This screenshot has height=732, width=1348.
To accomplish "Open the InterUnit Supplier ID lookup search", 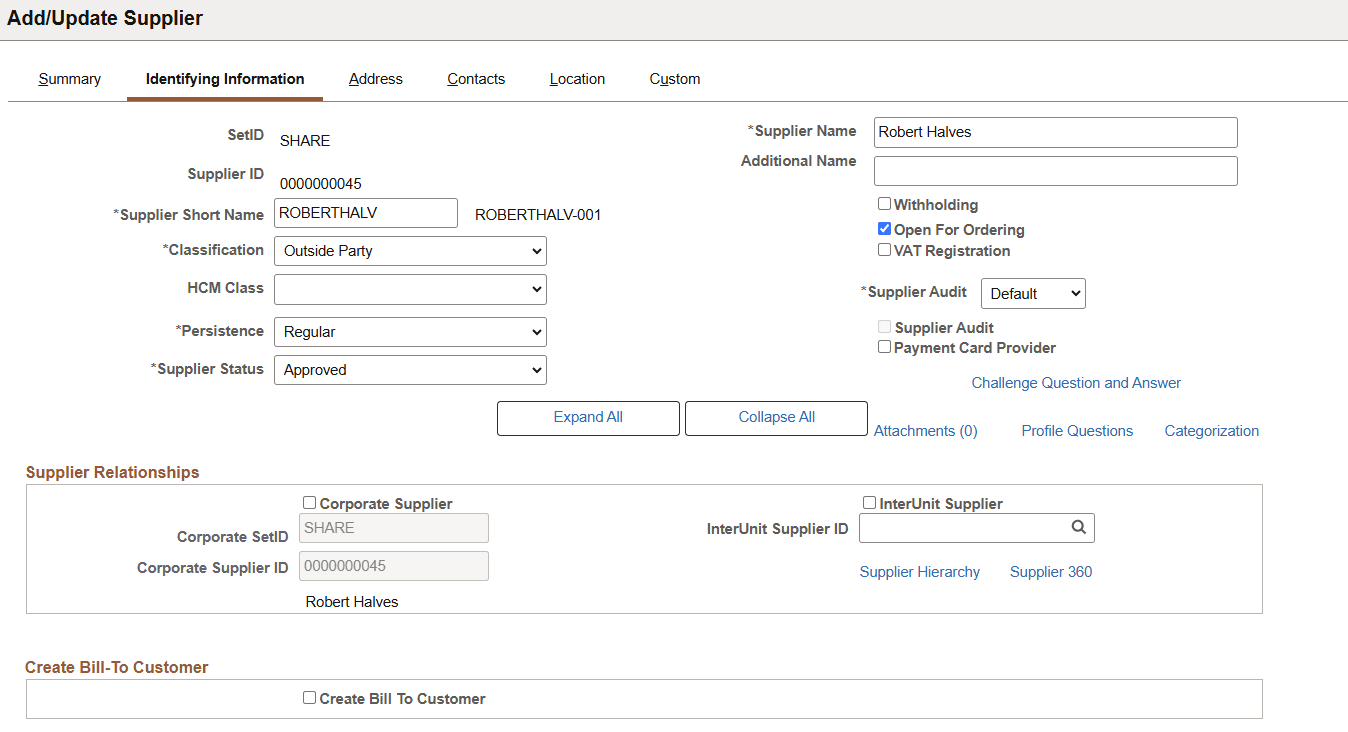I will 1078,527.
